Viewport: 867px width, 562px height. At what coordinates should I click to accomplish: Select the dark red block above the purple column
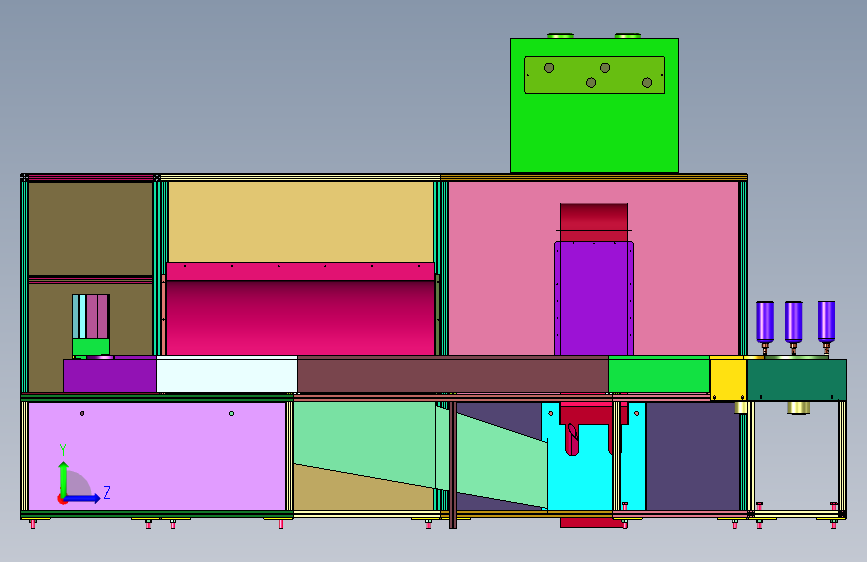[594, 222]
